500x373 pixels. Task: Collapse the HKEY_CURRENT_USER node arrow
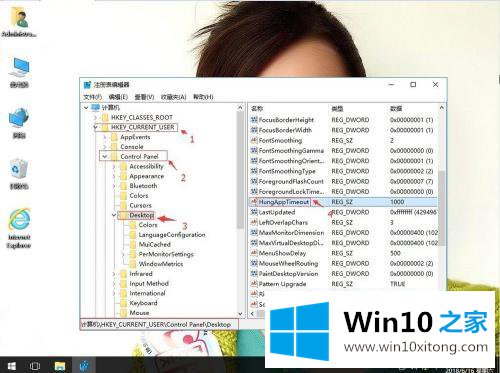click(95, 127)
